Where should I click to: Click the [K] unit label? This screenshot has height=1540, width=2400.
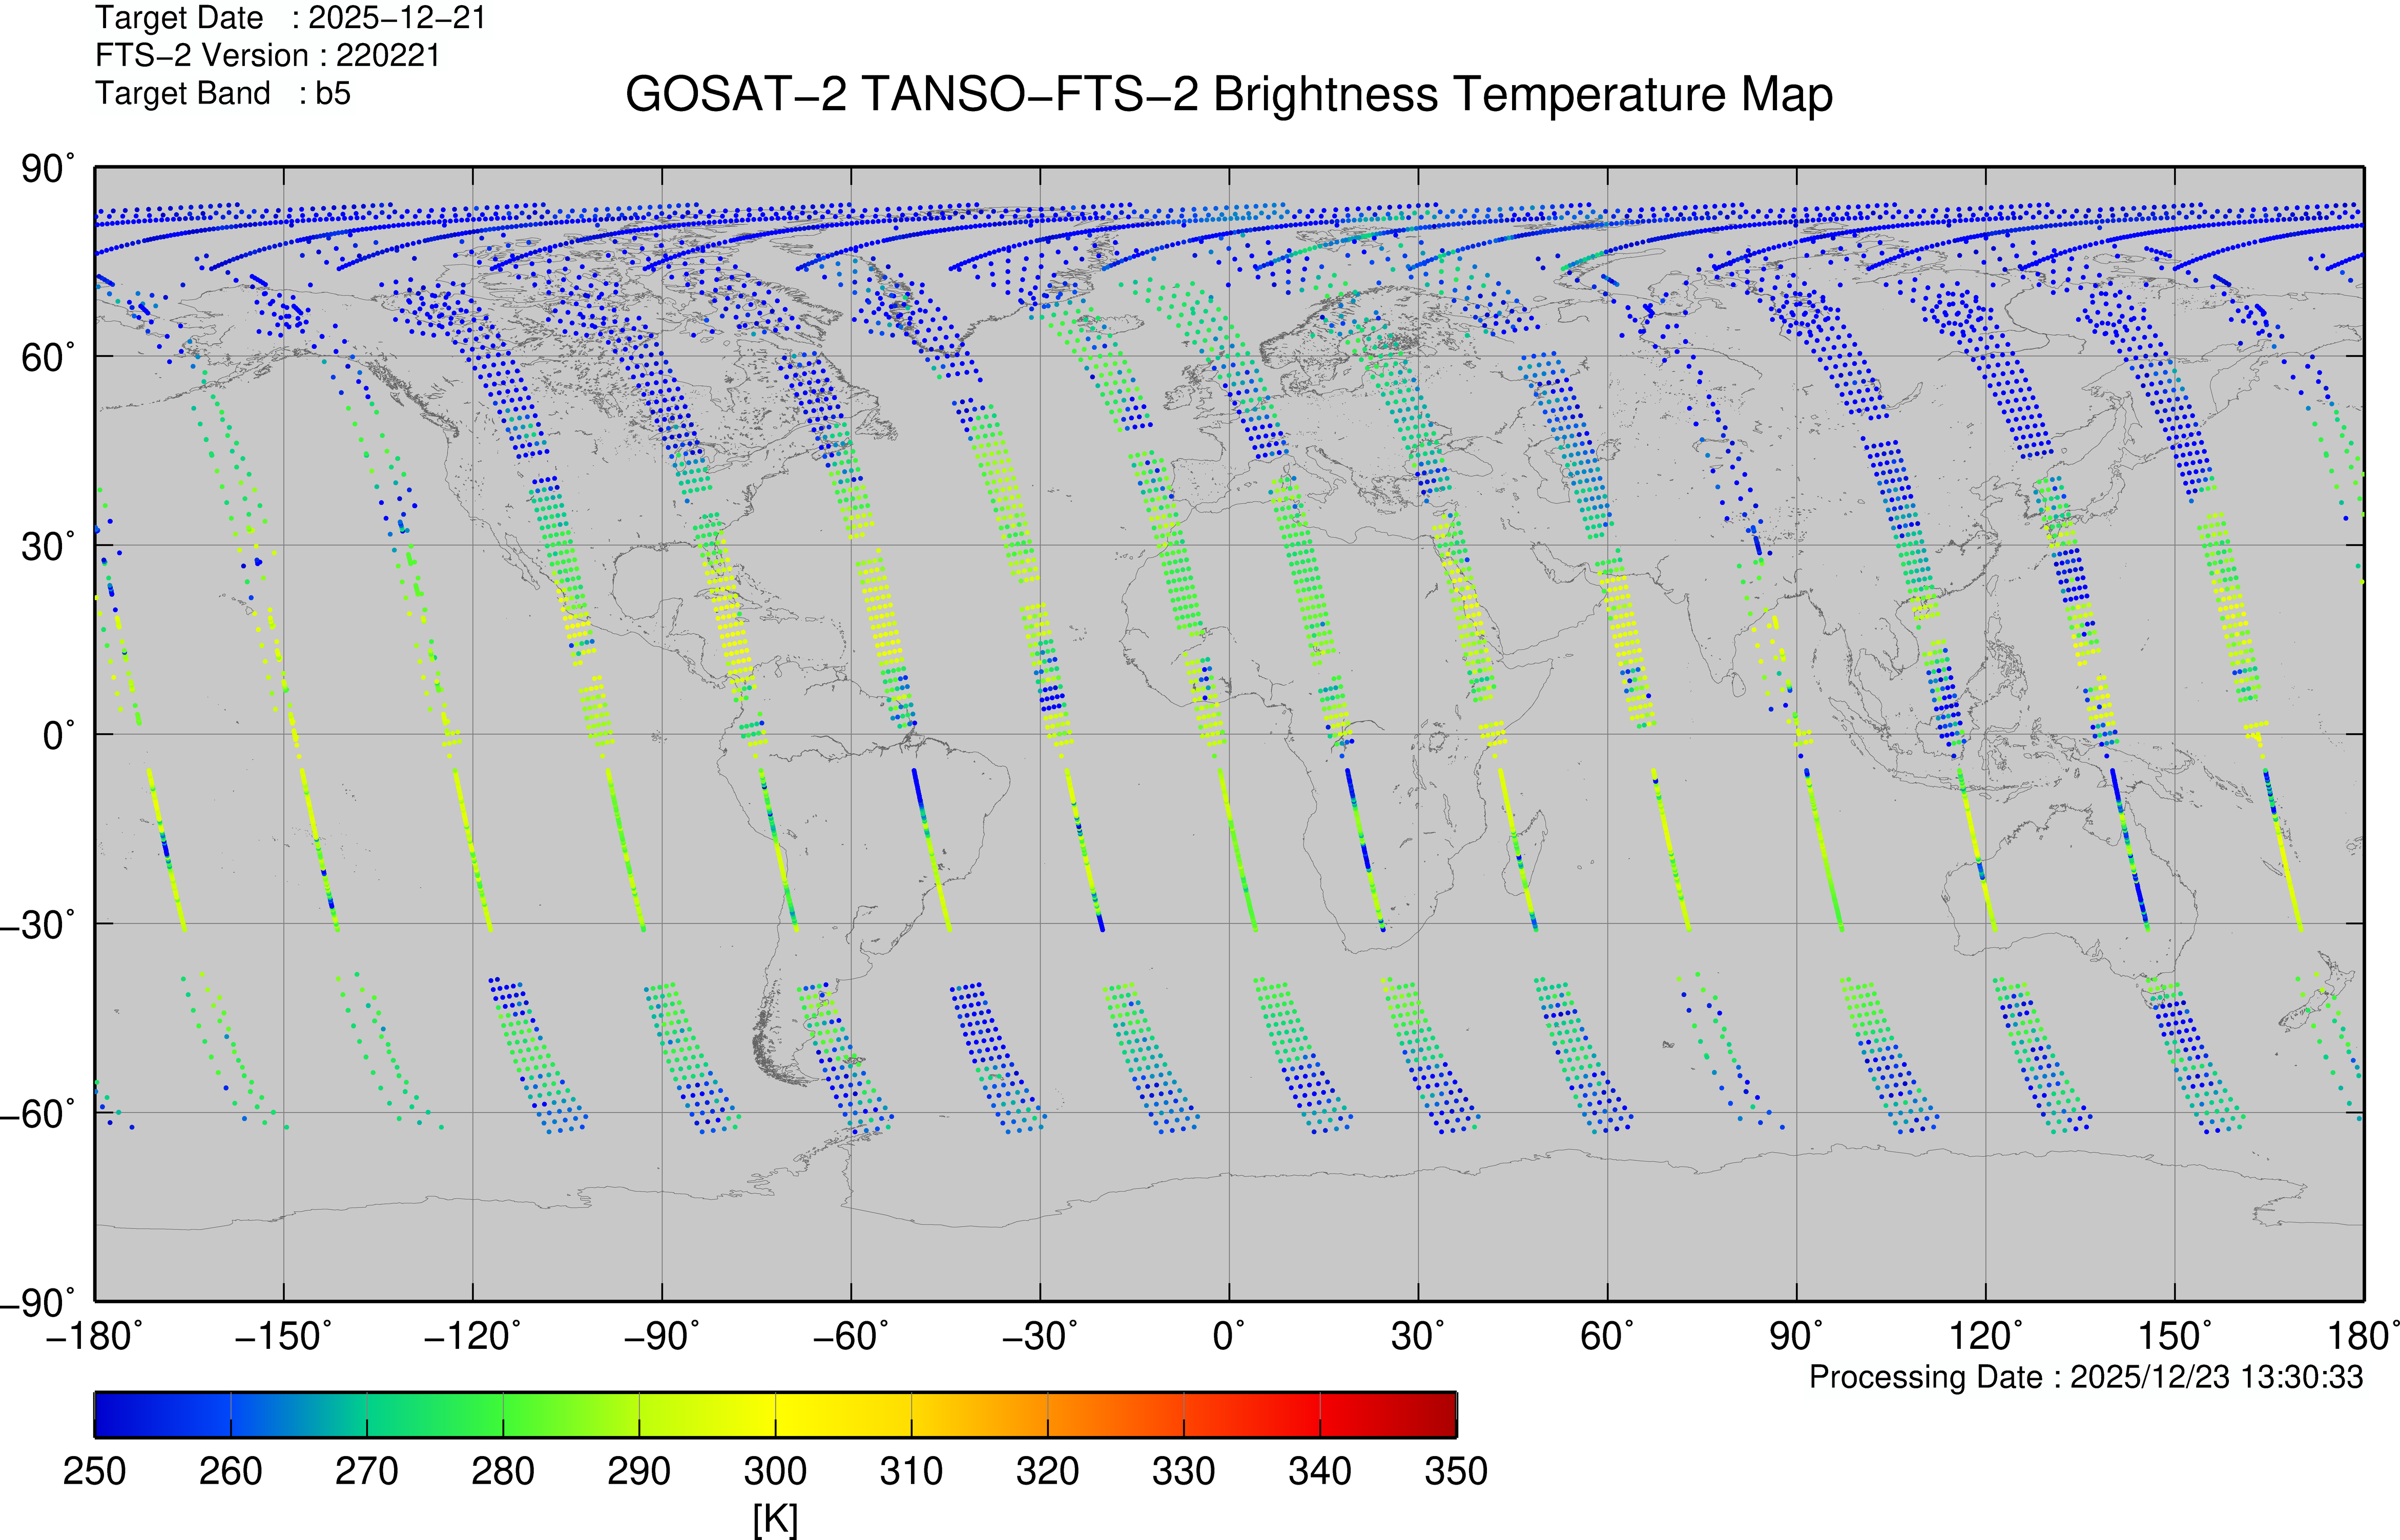coord(775,1519)
